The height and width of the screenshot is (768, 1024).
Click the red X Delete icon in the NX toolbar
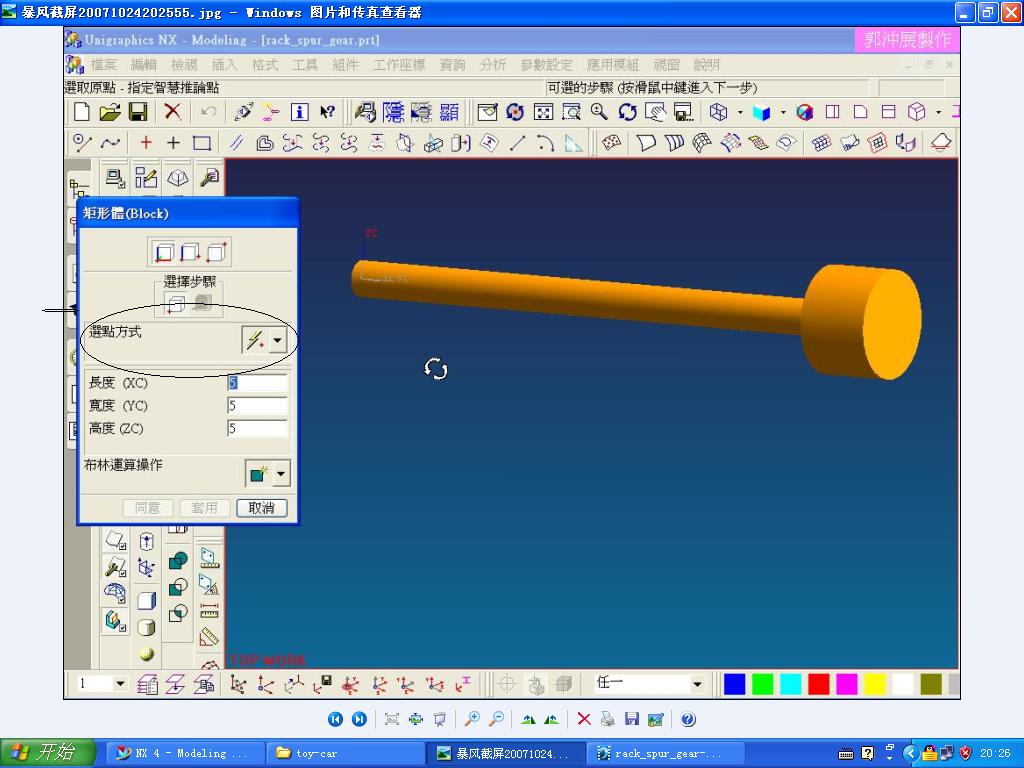pyautogui.click(x=172, y=112)
